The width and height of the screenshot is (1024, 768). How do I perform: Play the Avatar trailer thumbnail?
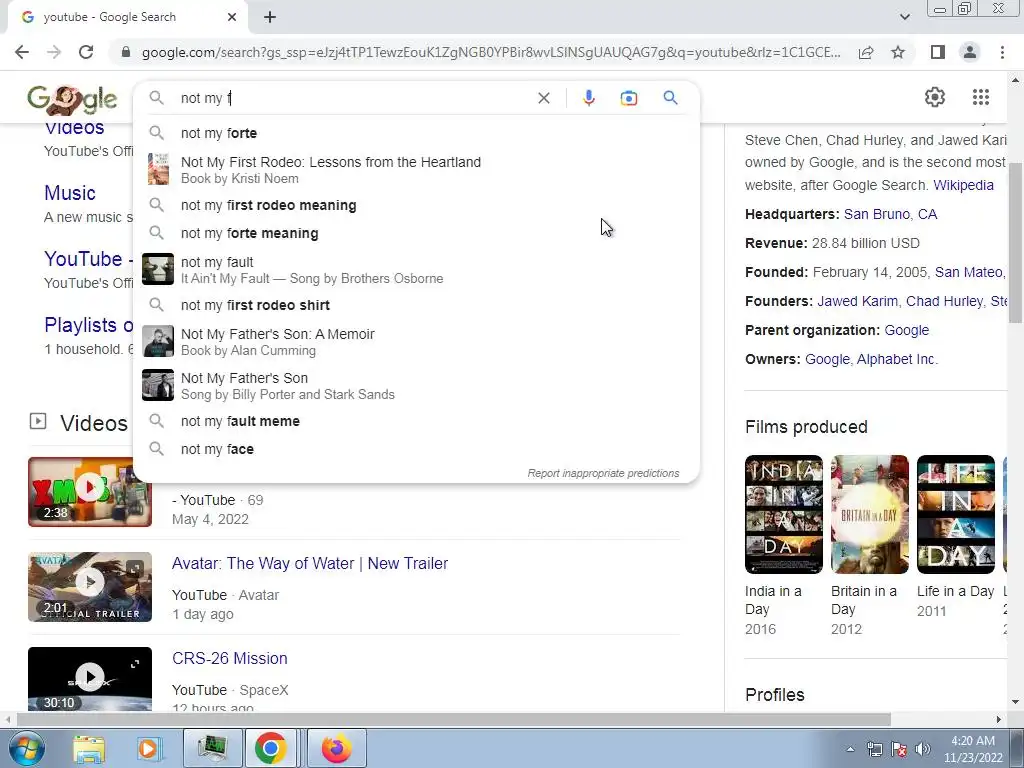click(90, 586)
